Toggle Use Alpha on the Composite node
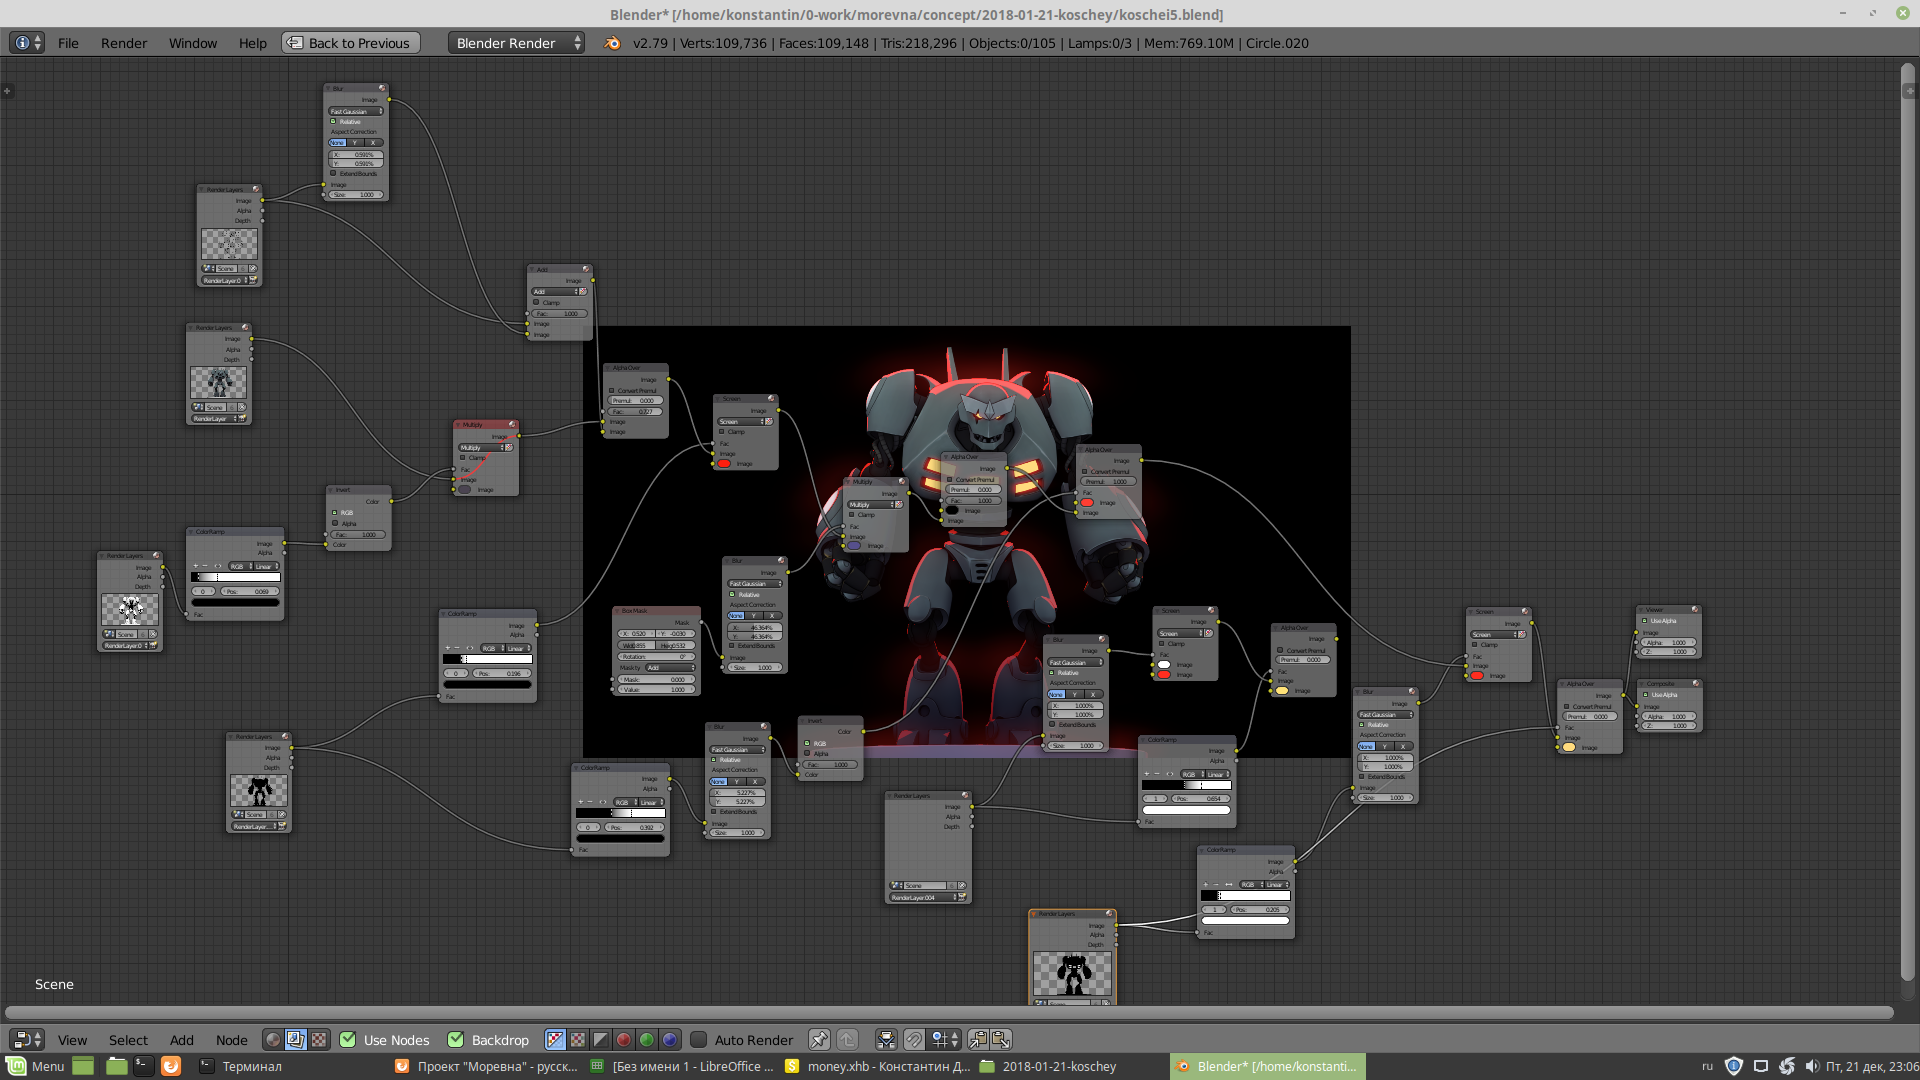This screenshot has width=1920, height=1080. click(x=1645, y=695)
